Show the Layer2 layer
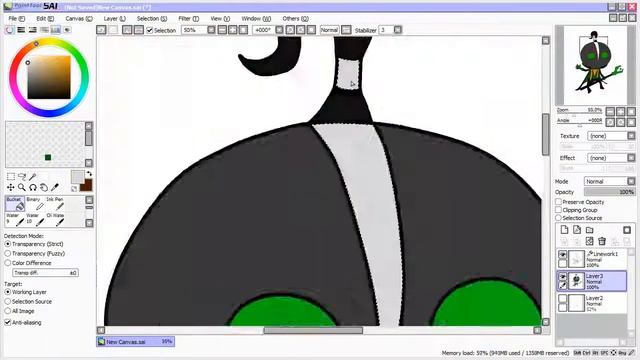 click(562, 299)
